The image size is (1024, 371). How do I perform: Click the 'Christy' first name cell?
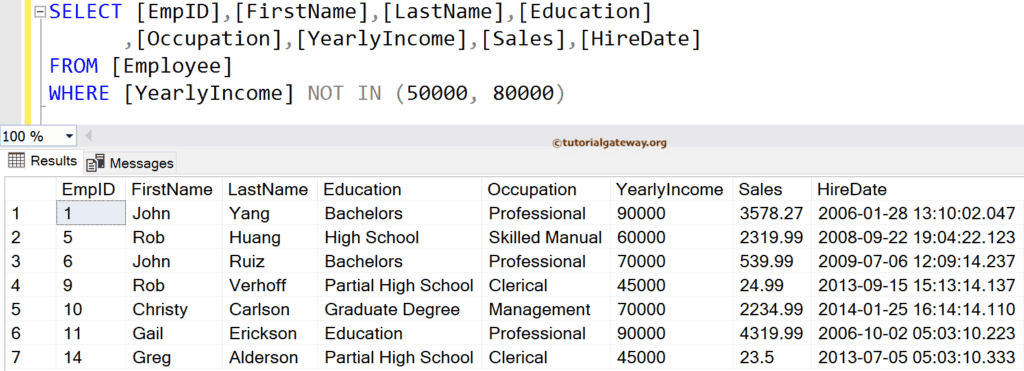pos(174,309)
